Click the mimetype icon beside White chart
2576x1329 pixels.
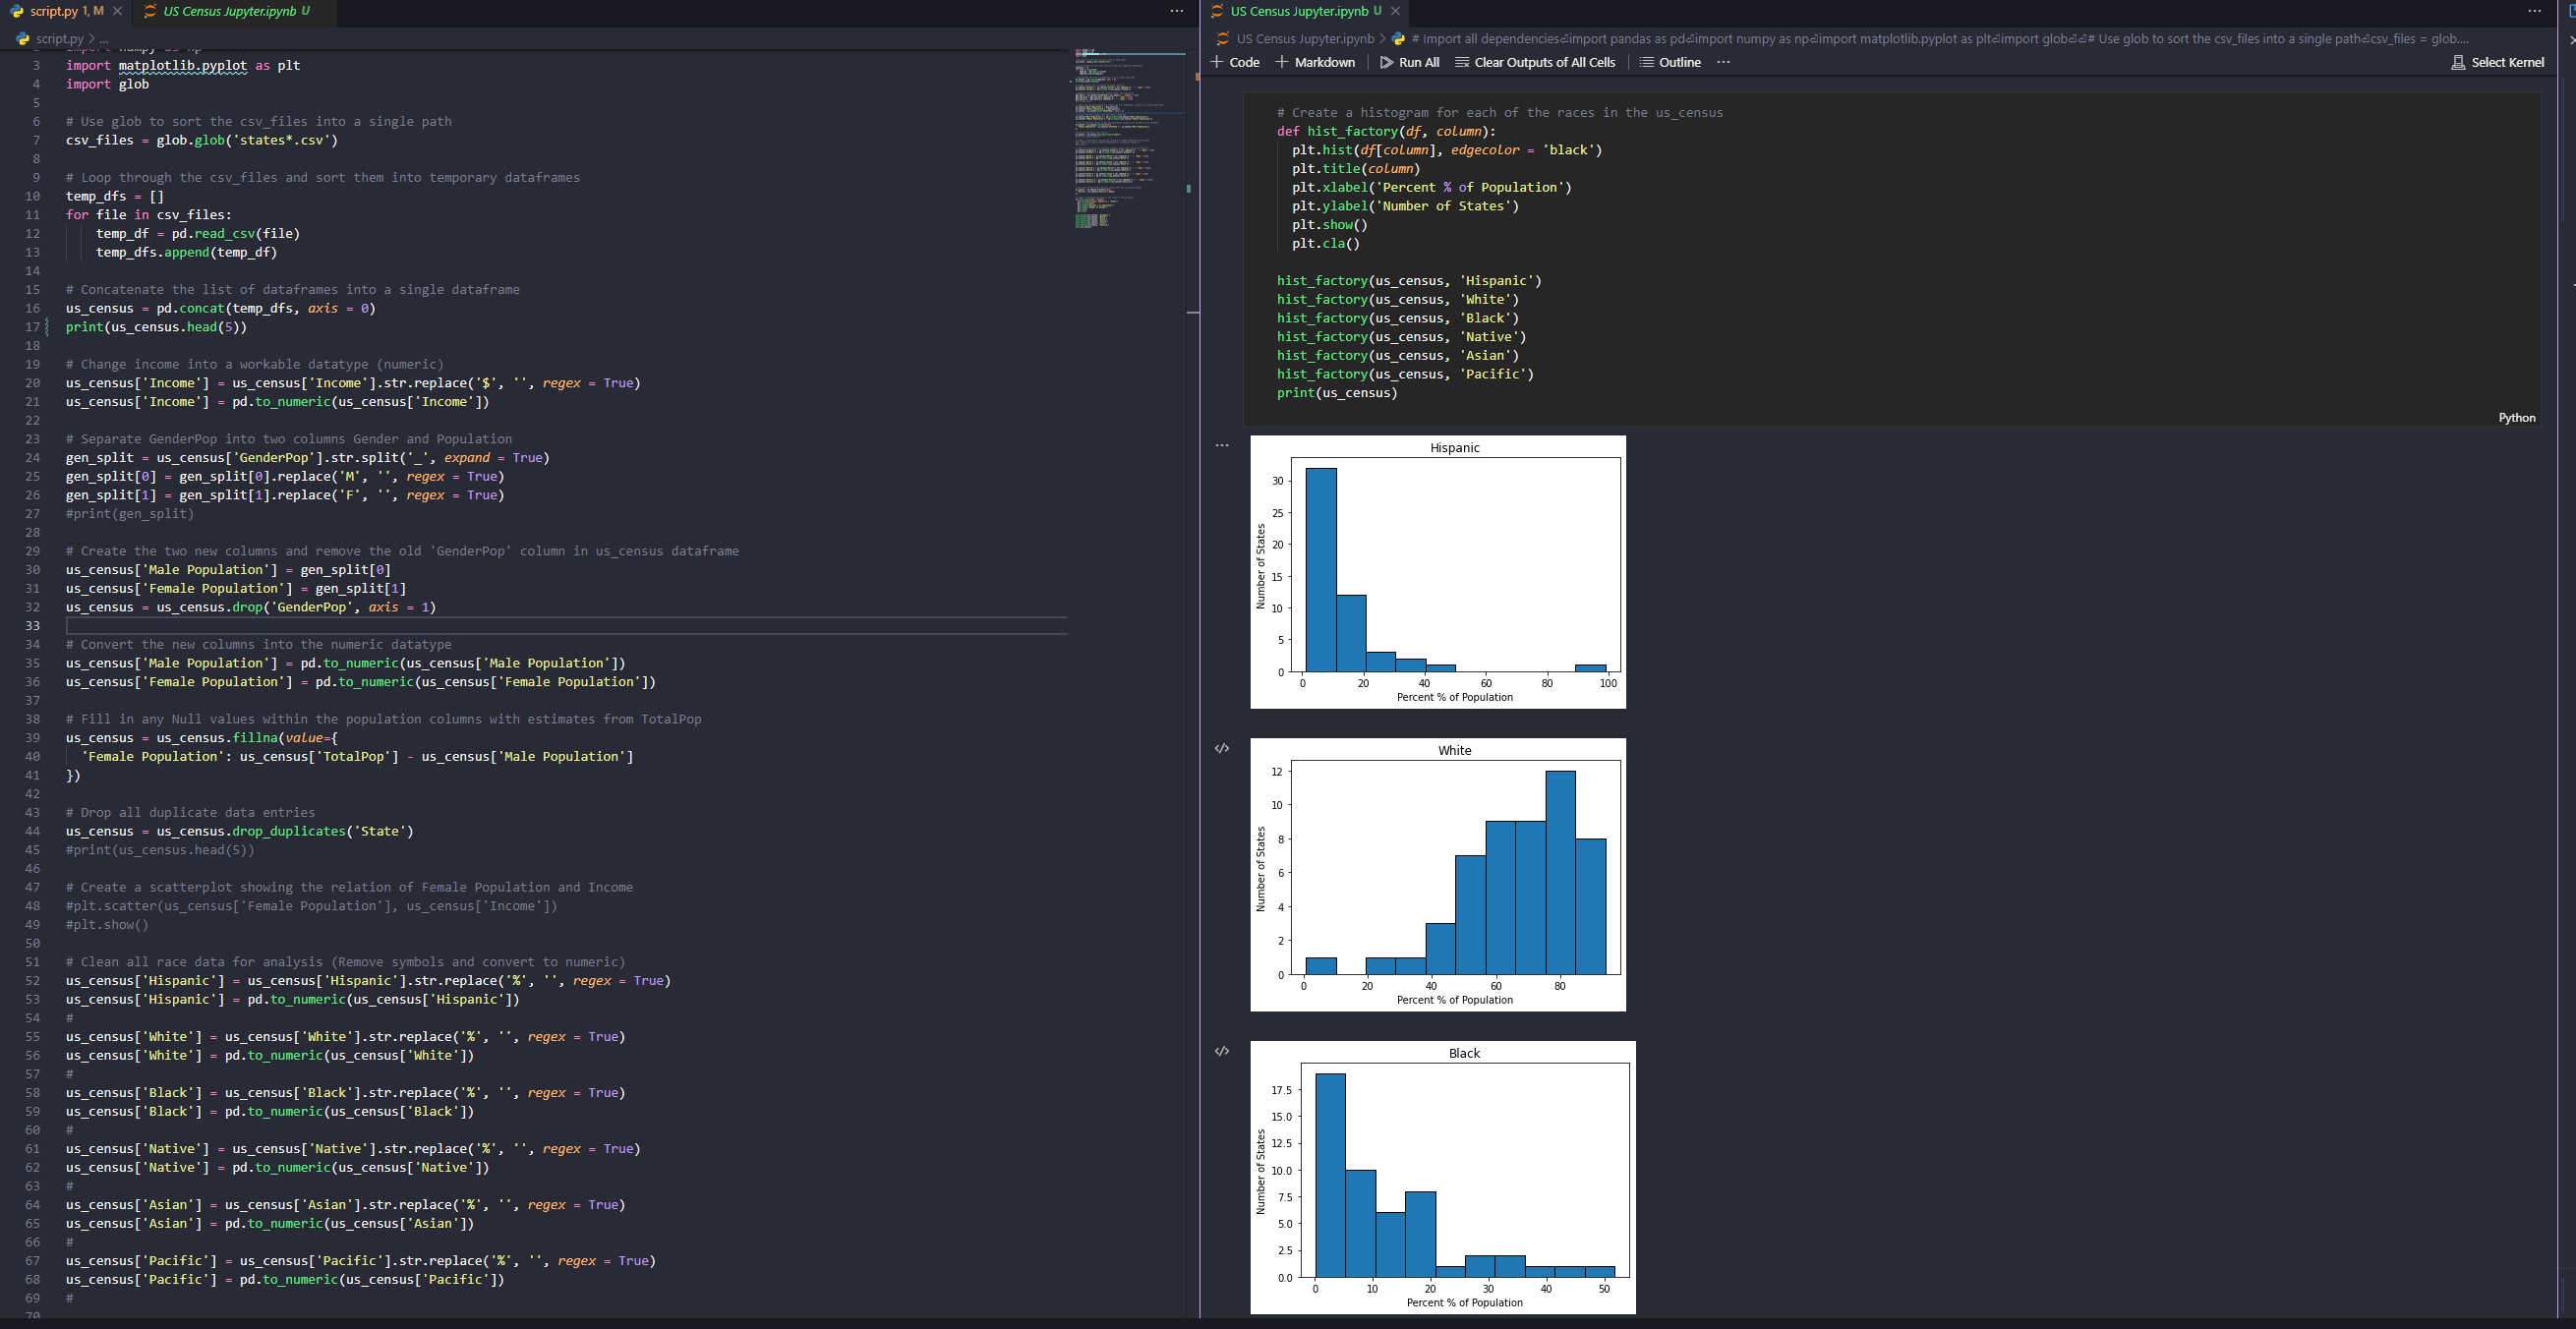point(1222,748)
